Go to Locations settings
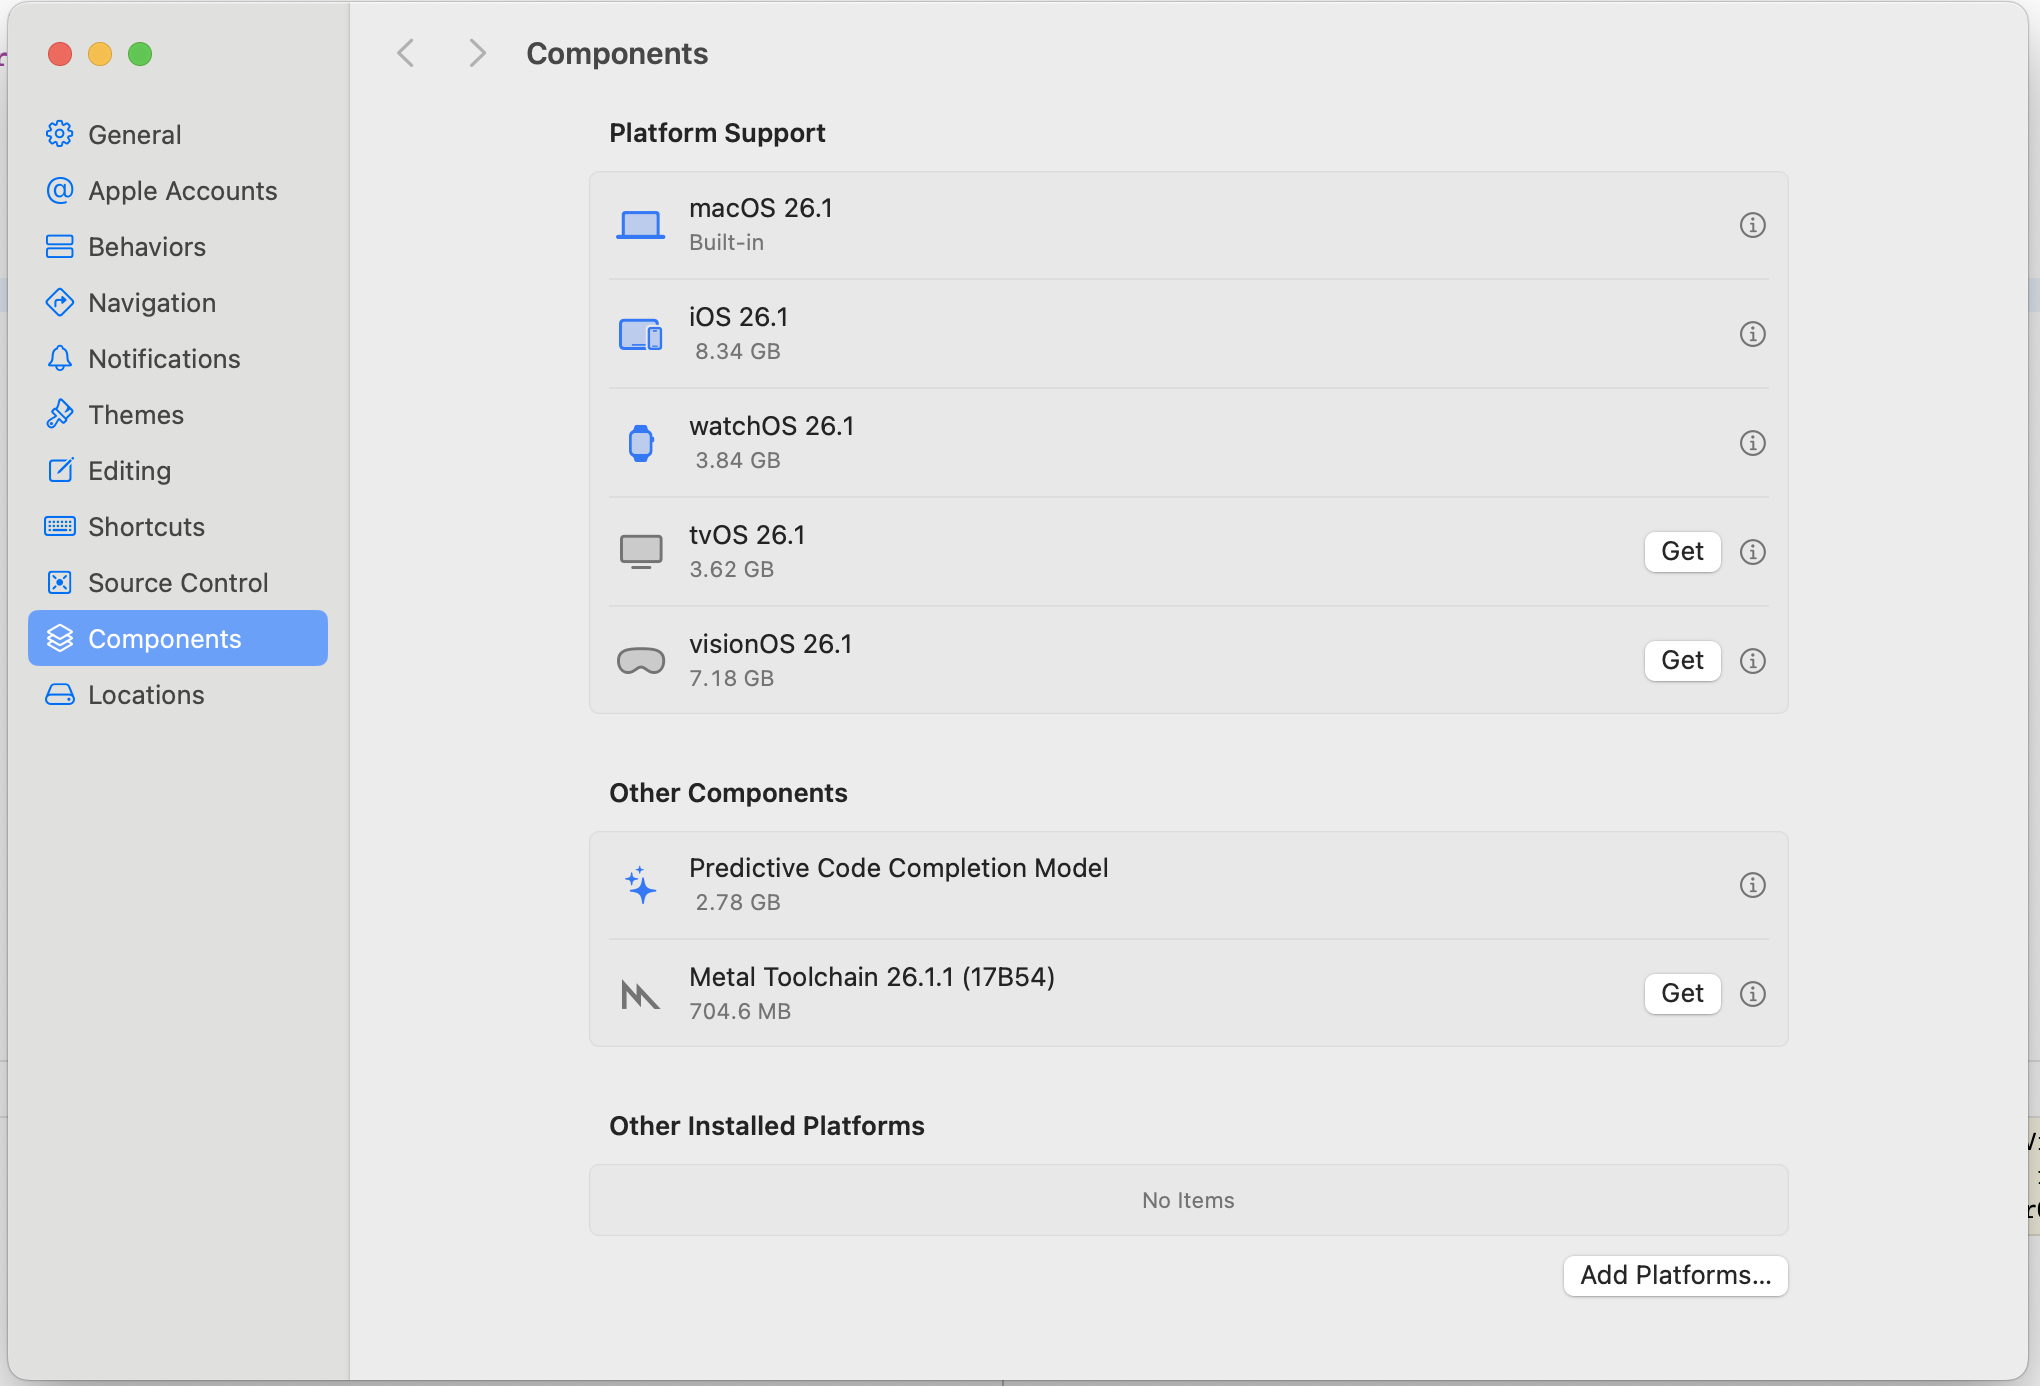Image resolution: width=2040 pixels, height=1386 pixels. 146,695
